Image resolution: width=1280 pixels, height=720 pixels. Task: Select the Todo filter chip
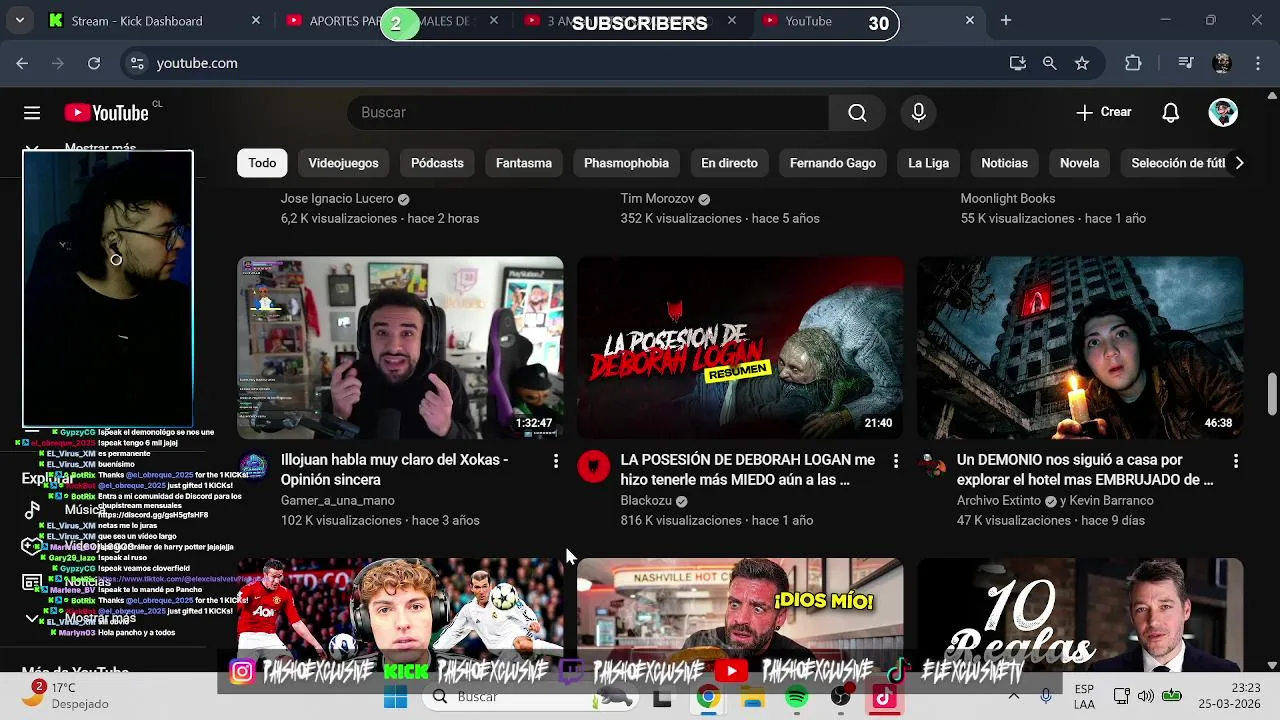point(262,163)
